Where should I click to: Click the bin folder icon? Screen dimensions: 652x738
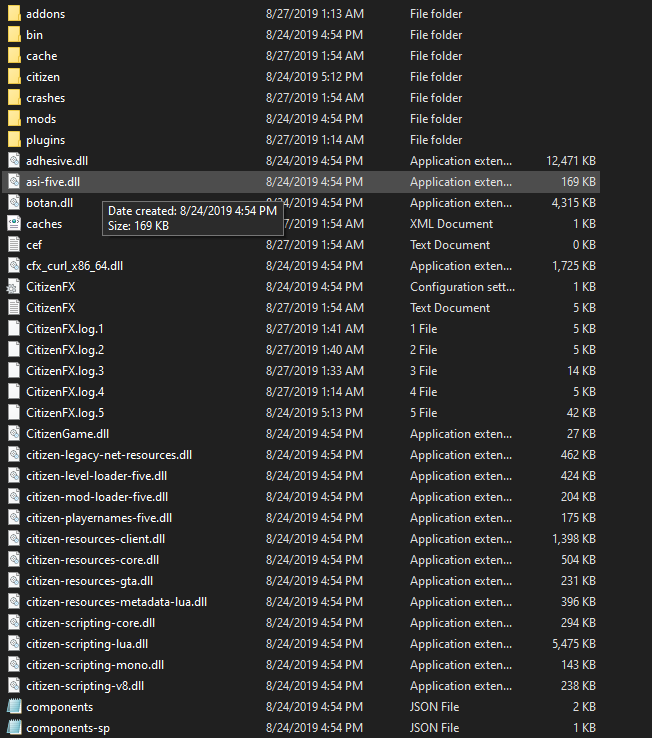tap(14, 35)
